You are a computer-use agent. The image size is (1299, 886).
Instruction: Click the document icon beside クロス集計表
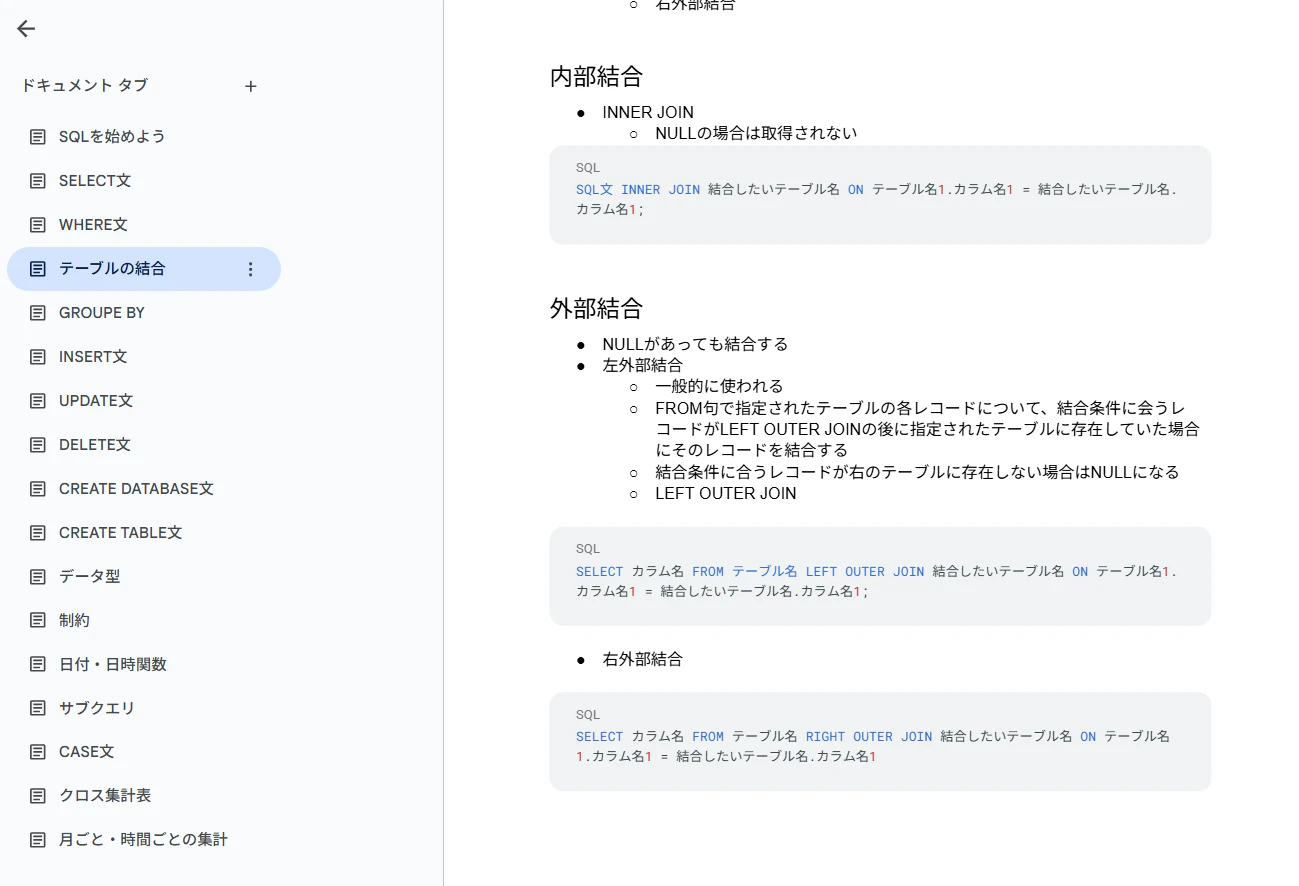[x=38, y=796]
